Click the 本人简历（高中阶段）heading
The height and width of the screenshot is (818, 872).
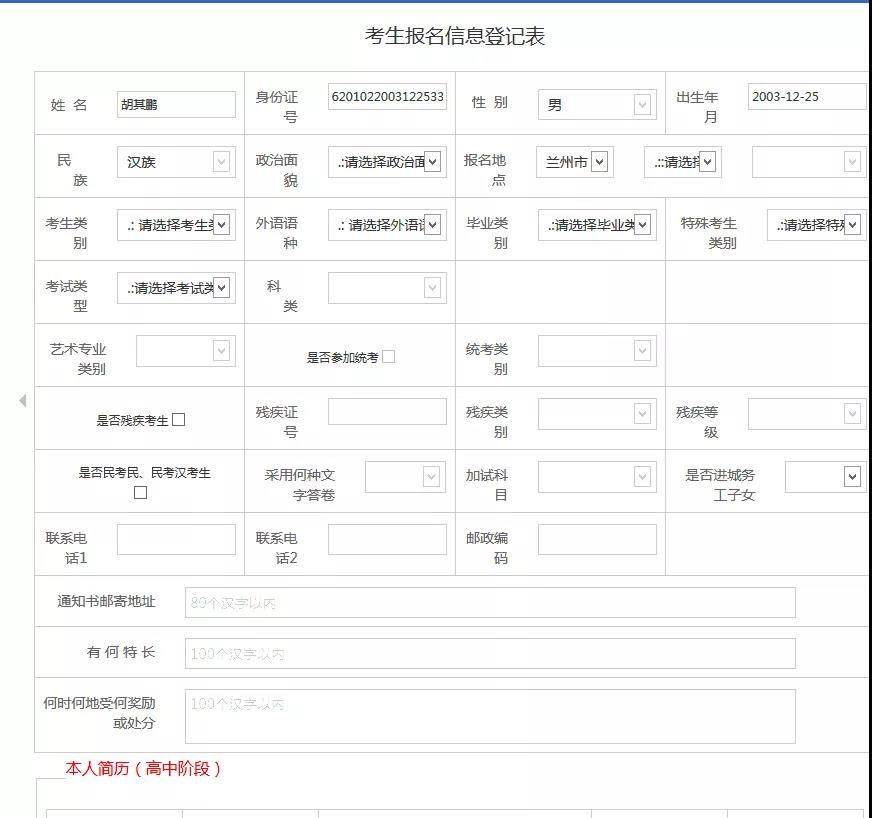coord(143,769)
